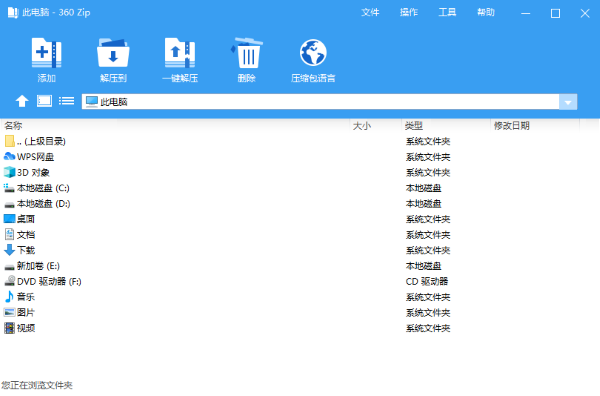
Task: Select the .. (上级目录) folder icon
Action: click(10, 141)
